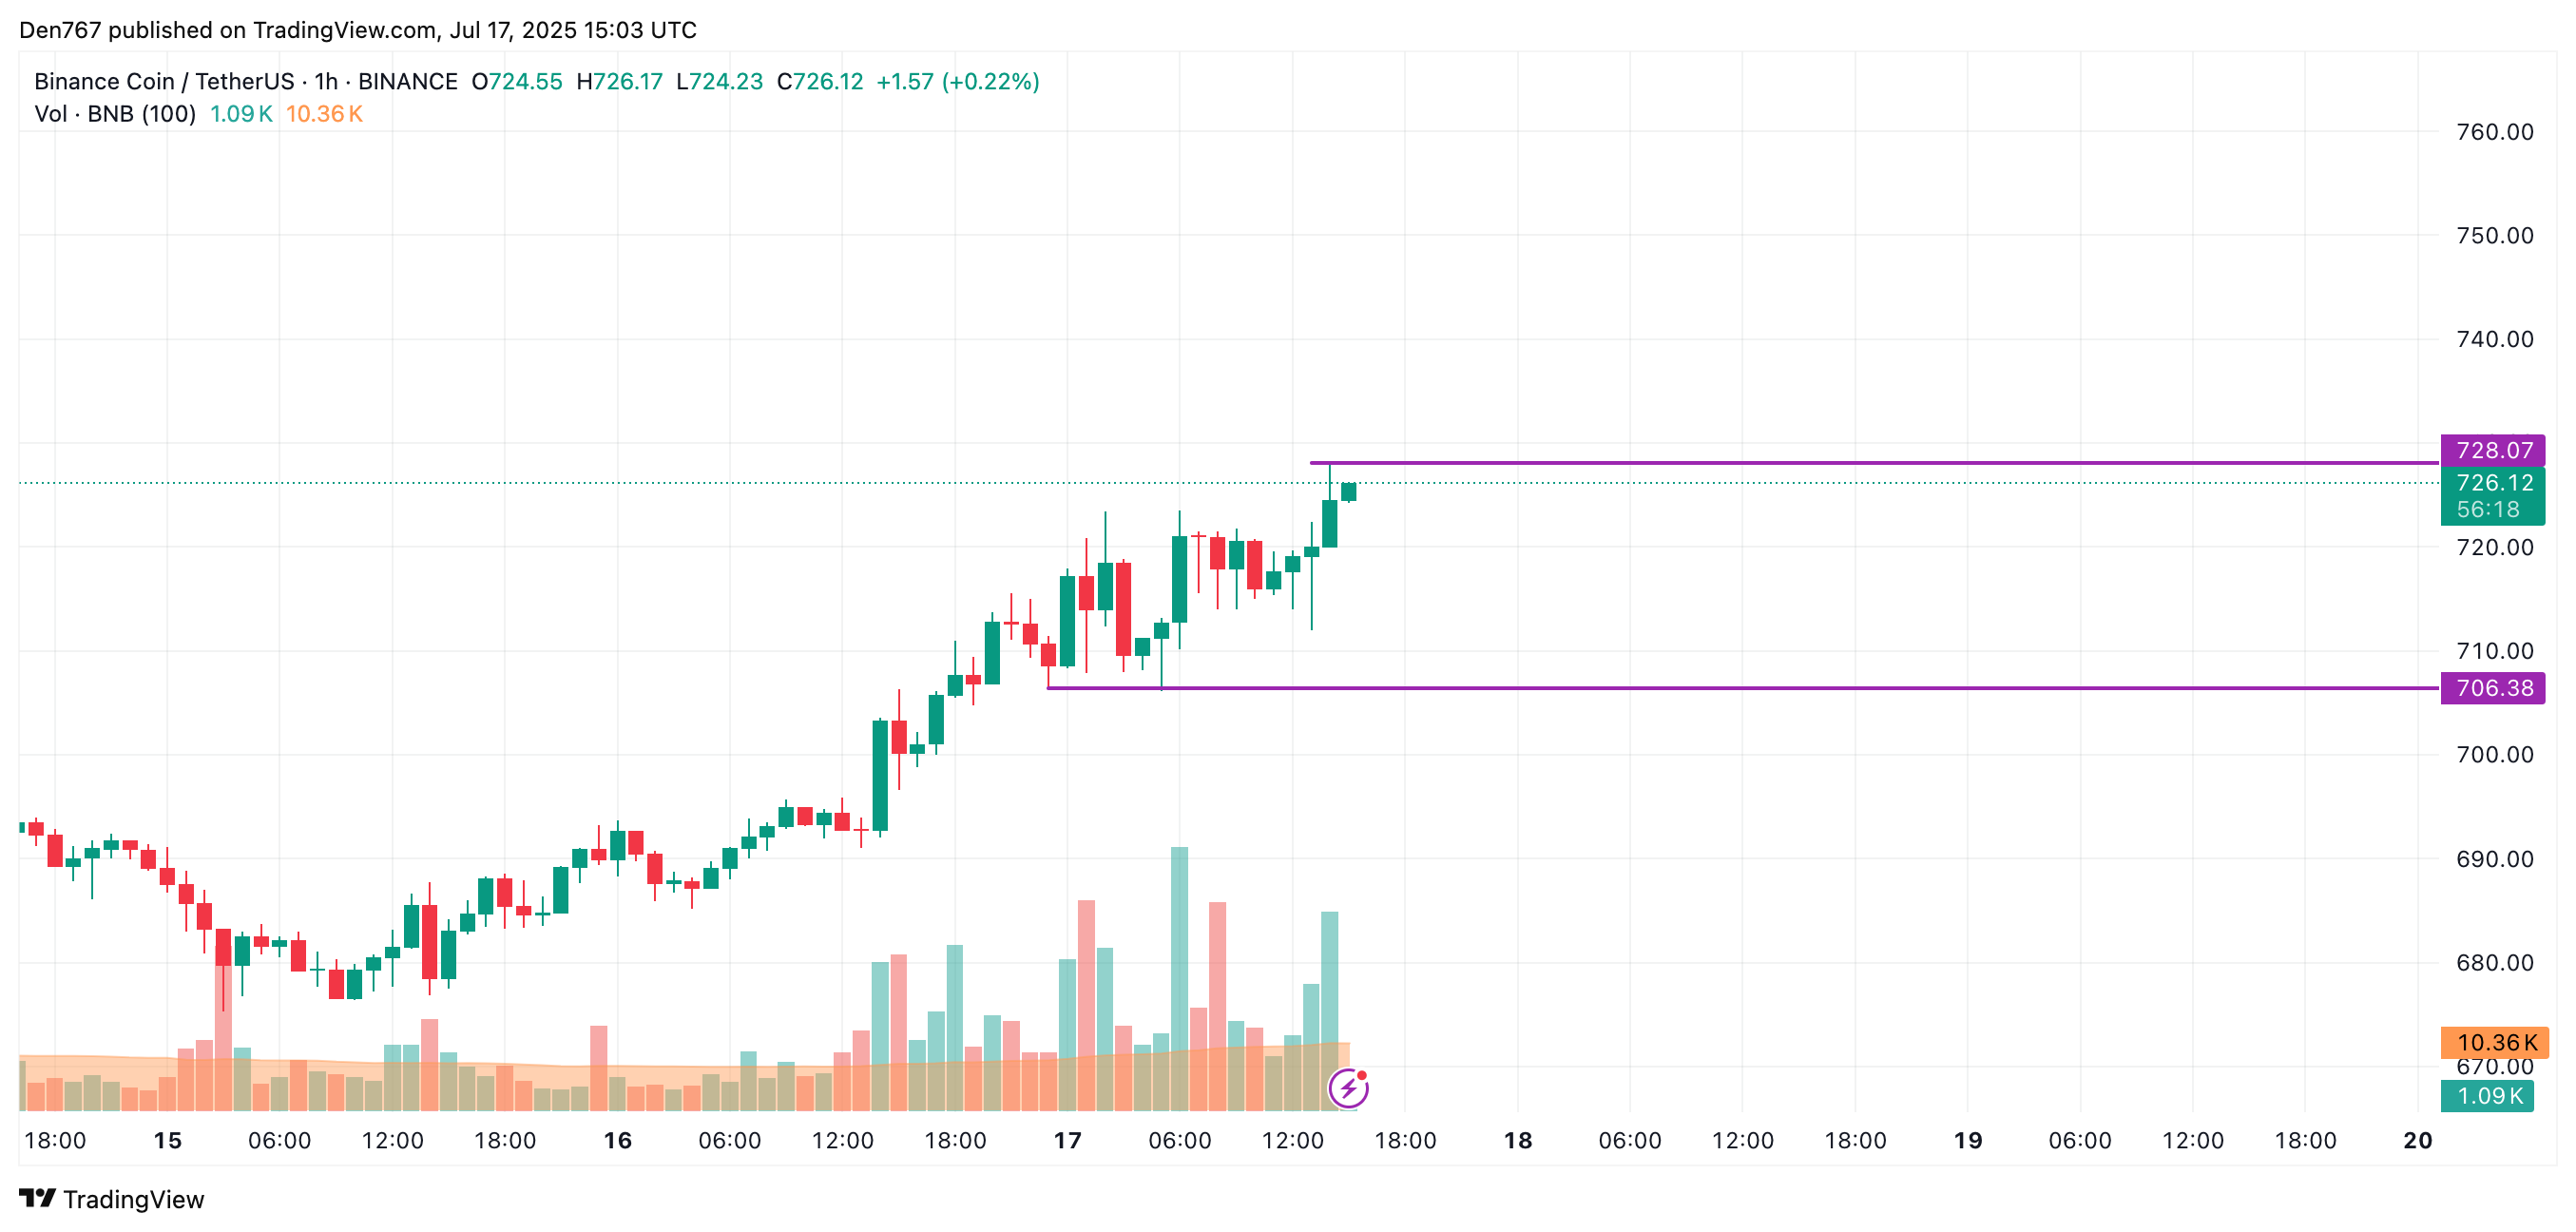The image size is (2576, 1232).
Task: Click the lower purple horizontal support line
Action: [x=1743, y=688]
